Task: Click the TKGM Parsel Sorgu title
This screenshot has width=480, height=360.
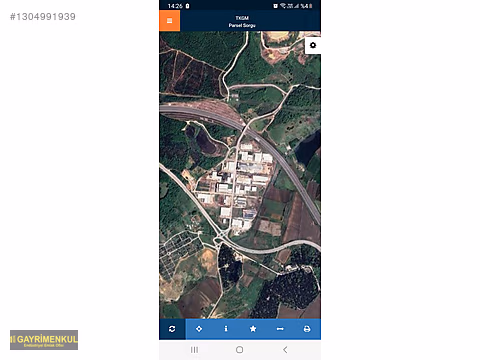Action: click(x=242, y=22)
